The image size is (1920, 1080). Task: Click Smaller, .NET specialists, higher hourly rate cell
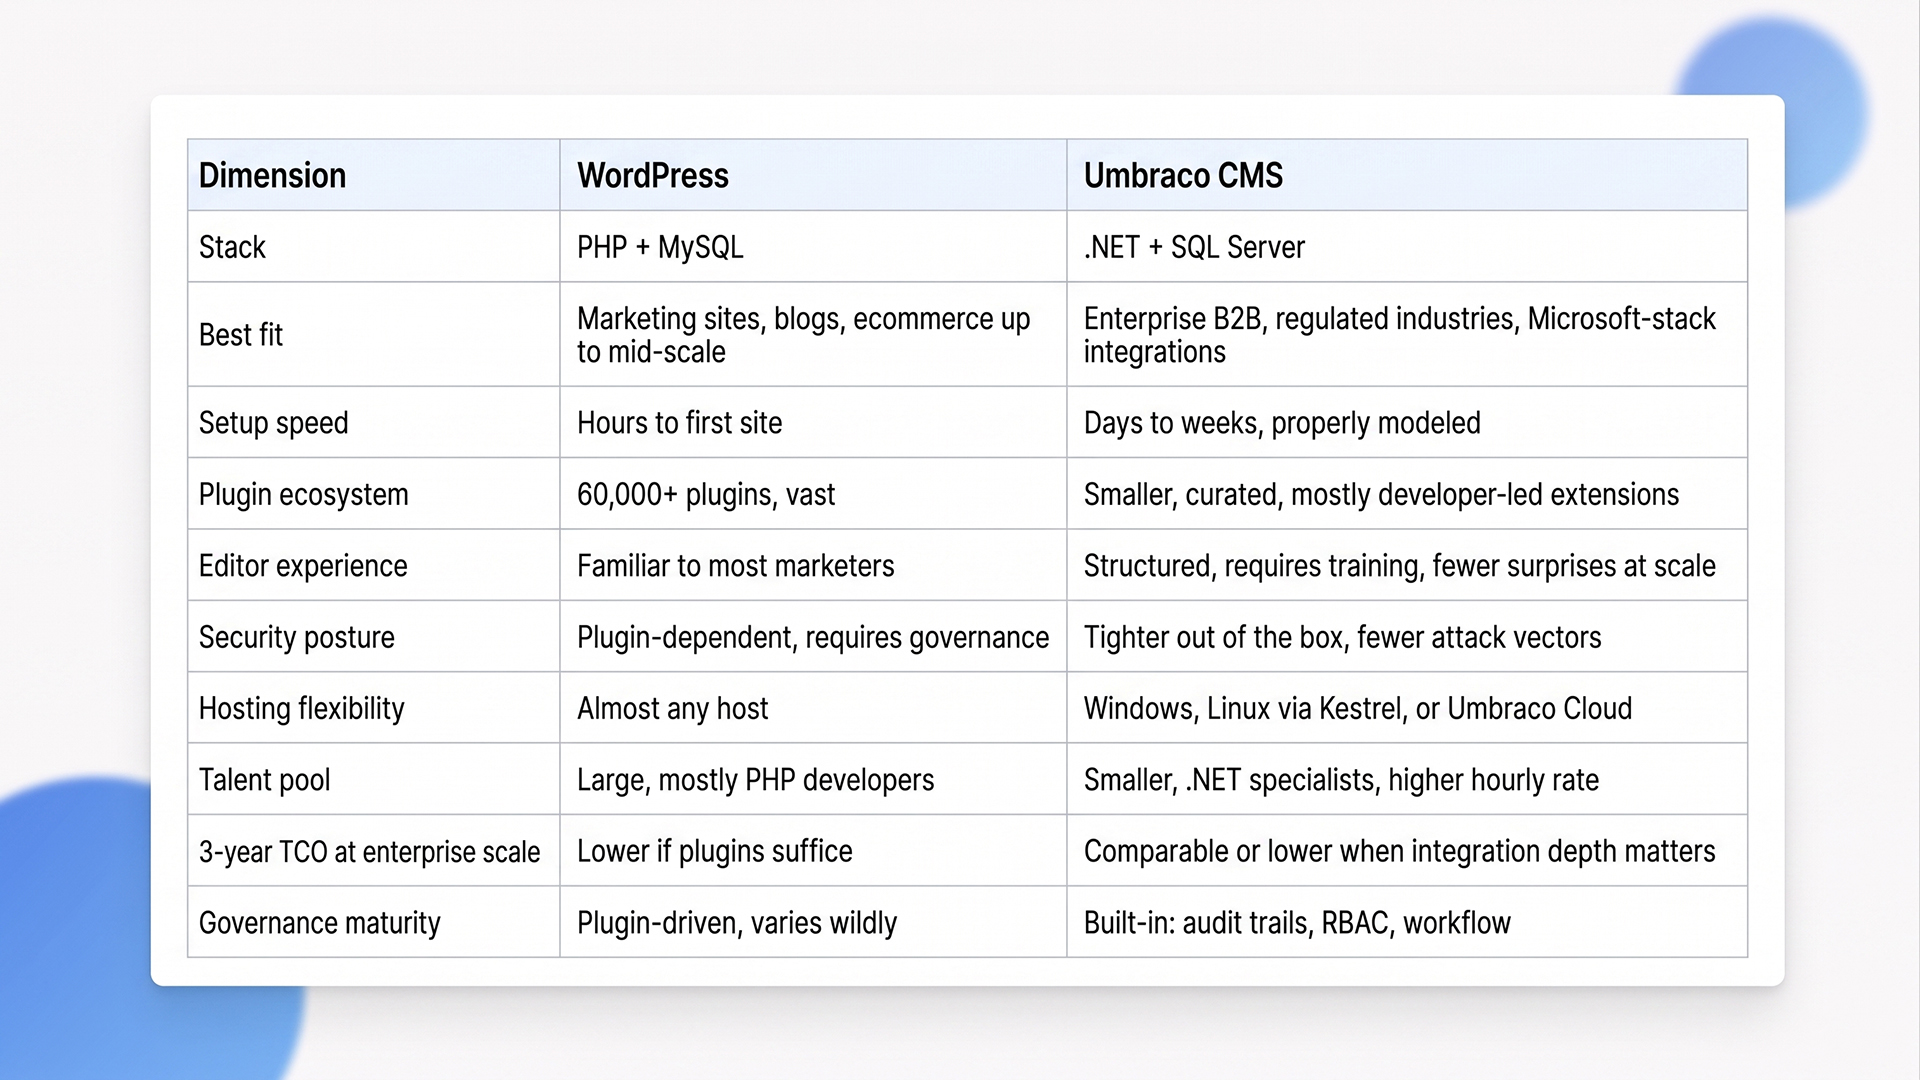coord(1407,780)
